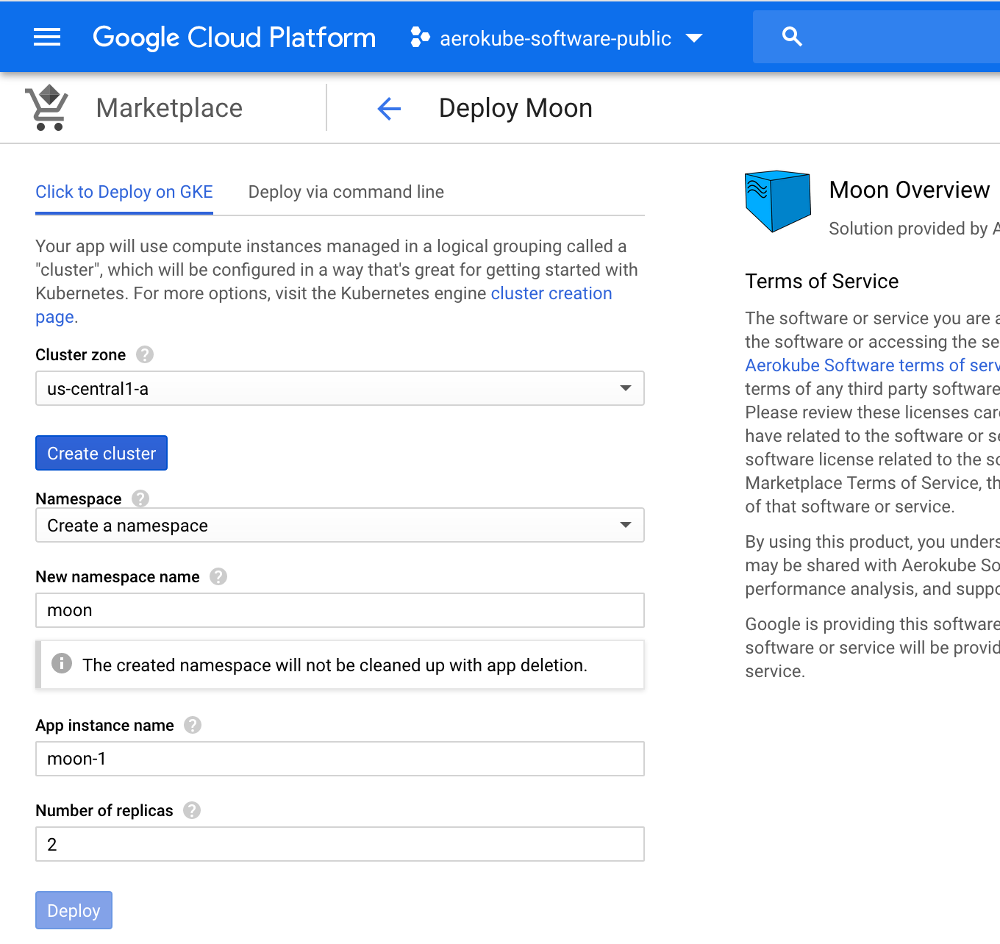This screenshot has height=944, width=1000.
Task: Focus the New namespace name field
Action: tap(340, 610)
